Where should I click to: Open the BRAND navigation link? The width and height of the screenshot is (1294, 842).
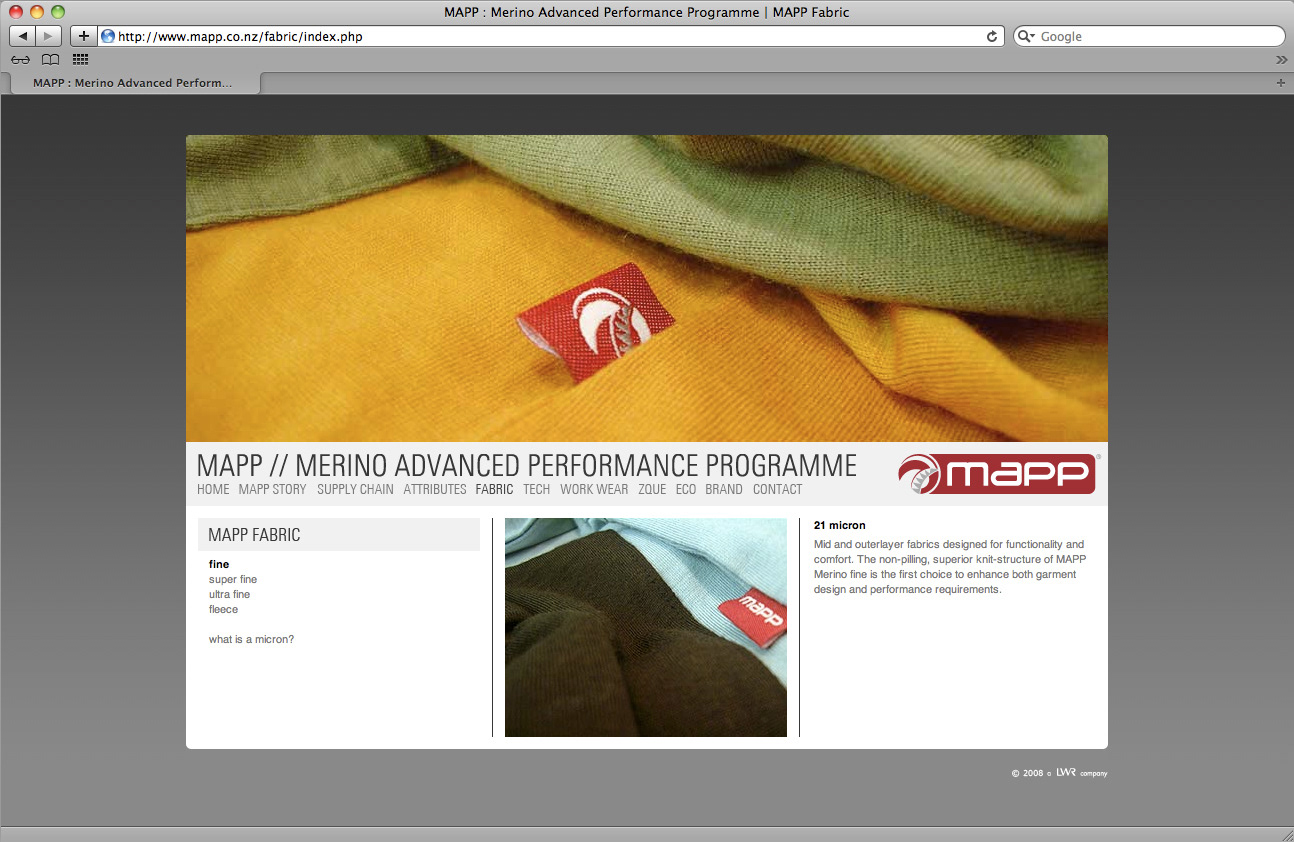click(724, 489)
